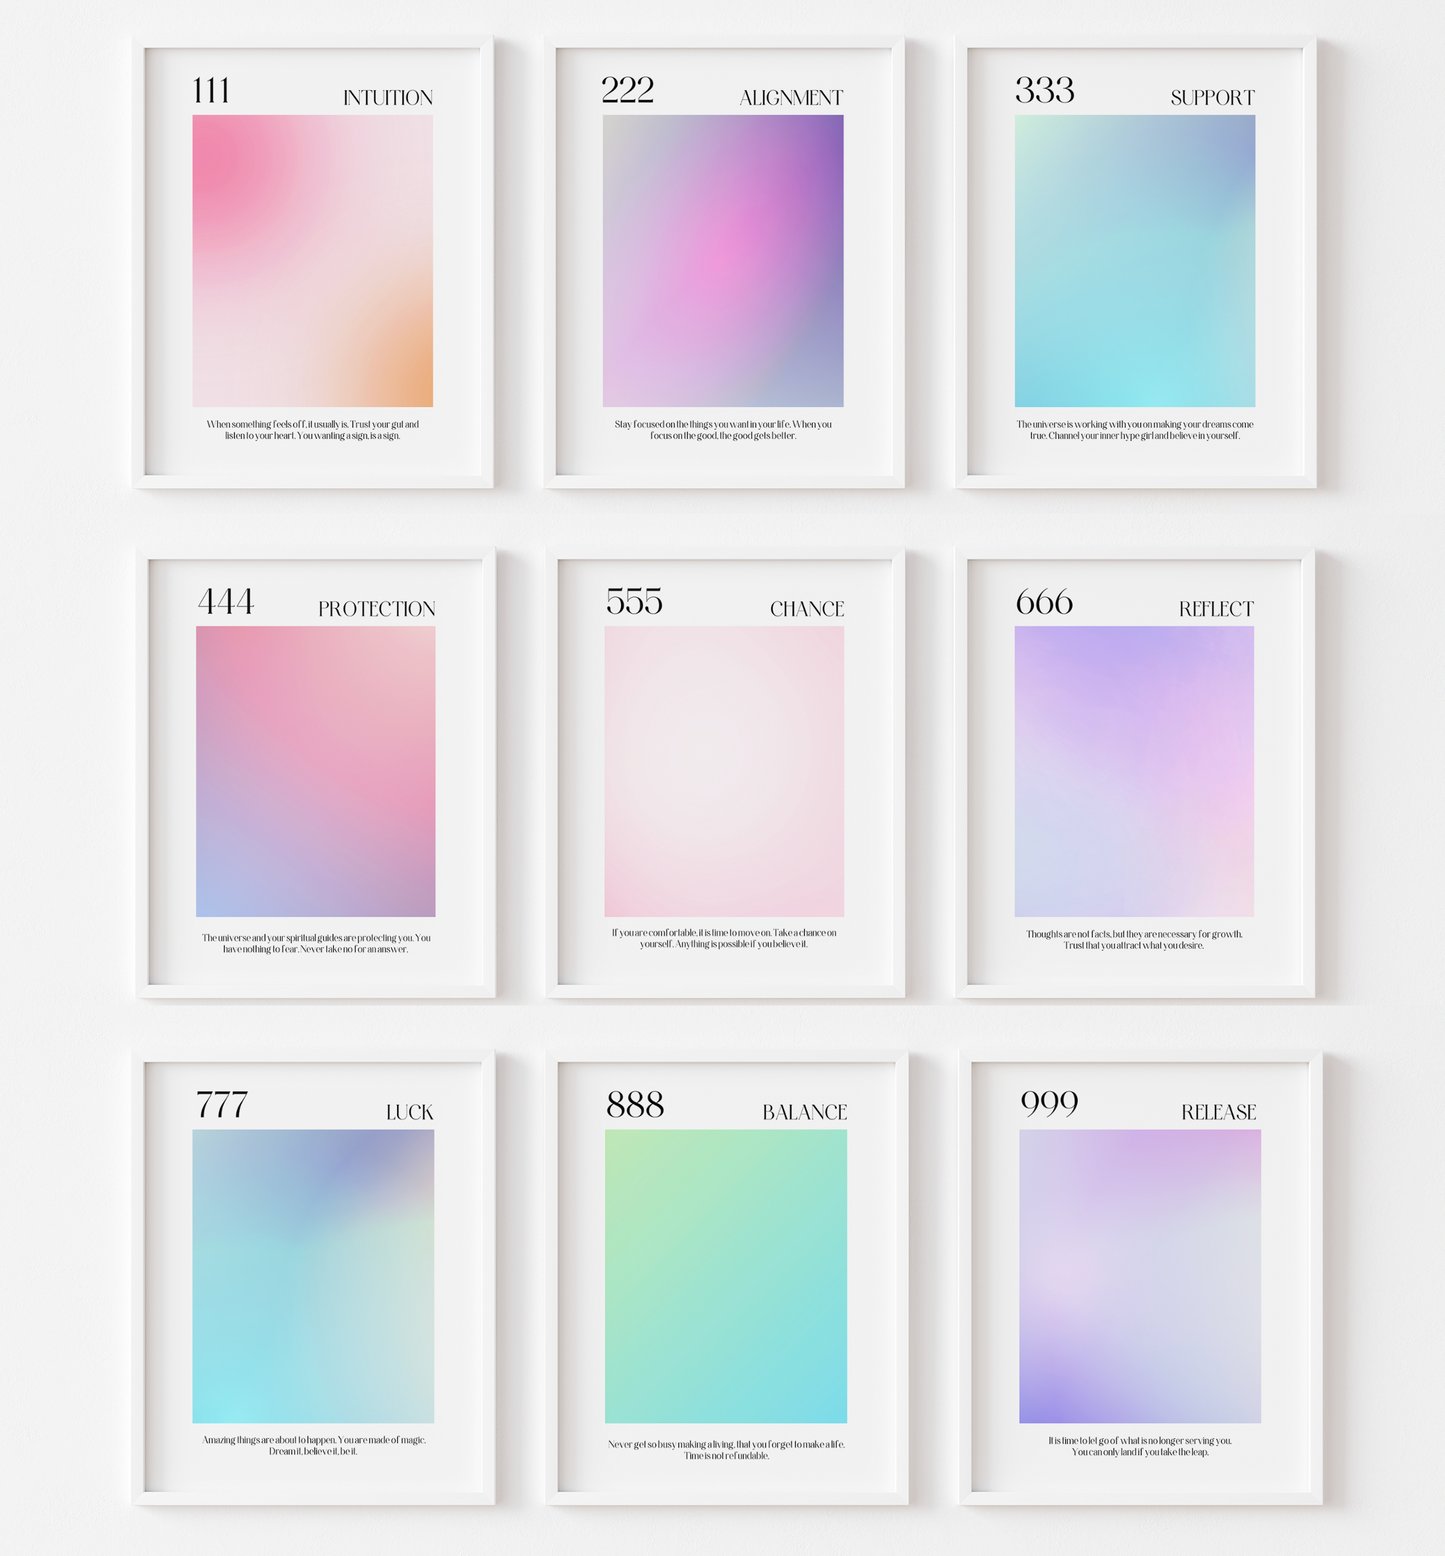Click the caption text below the 999 gradient
Image resolution: width=1445 pixels, height=1556 pixels.
[x=1140, y=1446]
